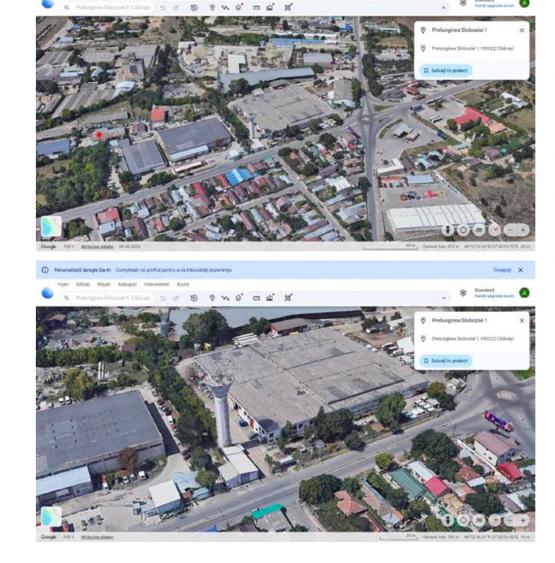Viewport: 555px width, 563px height.
Task: Click the imagery date in upper status bar
Action: (129, 247)
